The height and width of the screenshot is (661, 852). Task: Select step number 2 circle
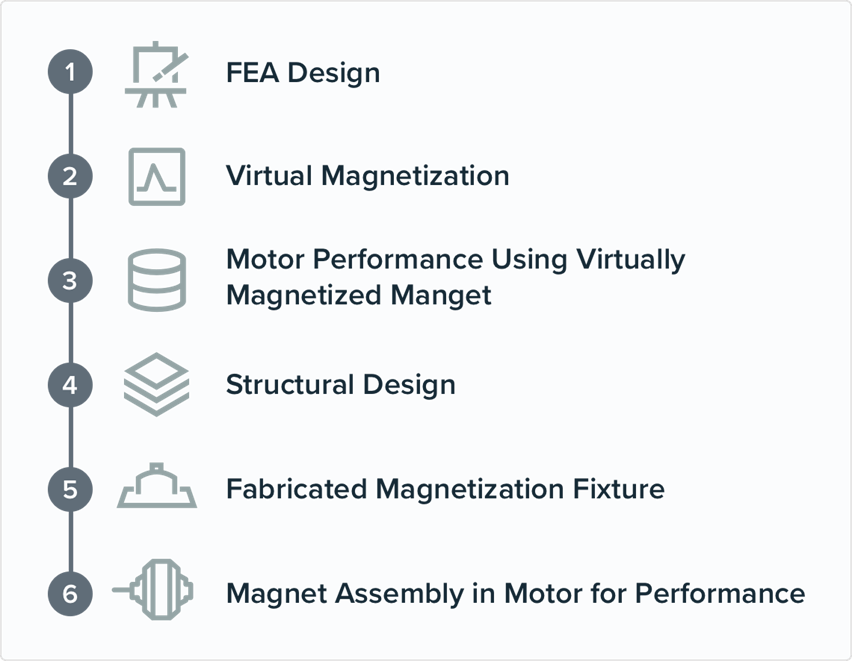70,176
